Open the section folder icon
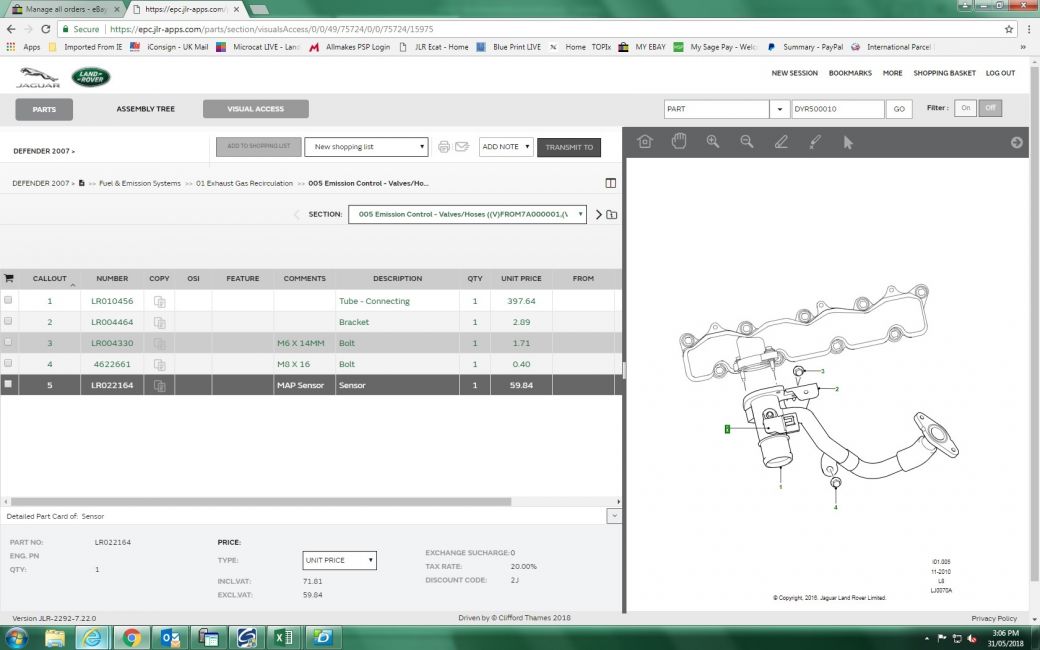This screenshot has height=650, width=1040. click(x=612, y=215)
